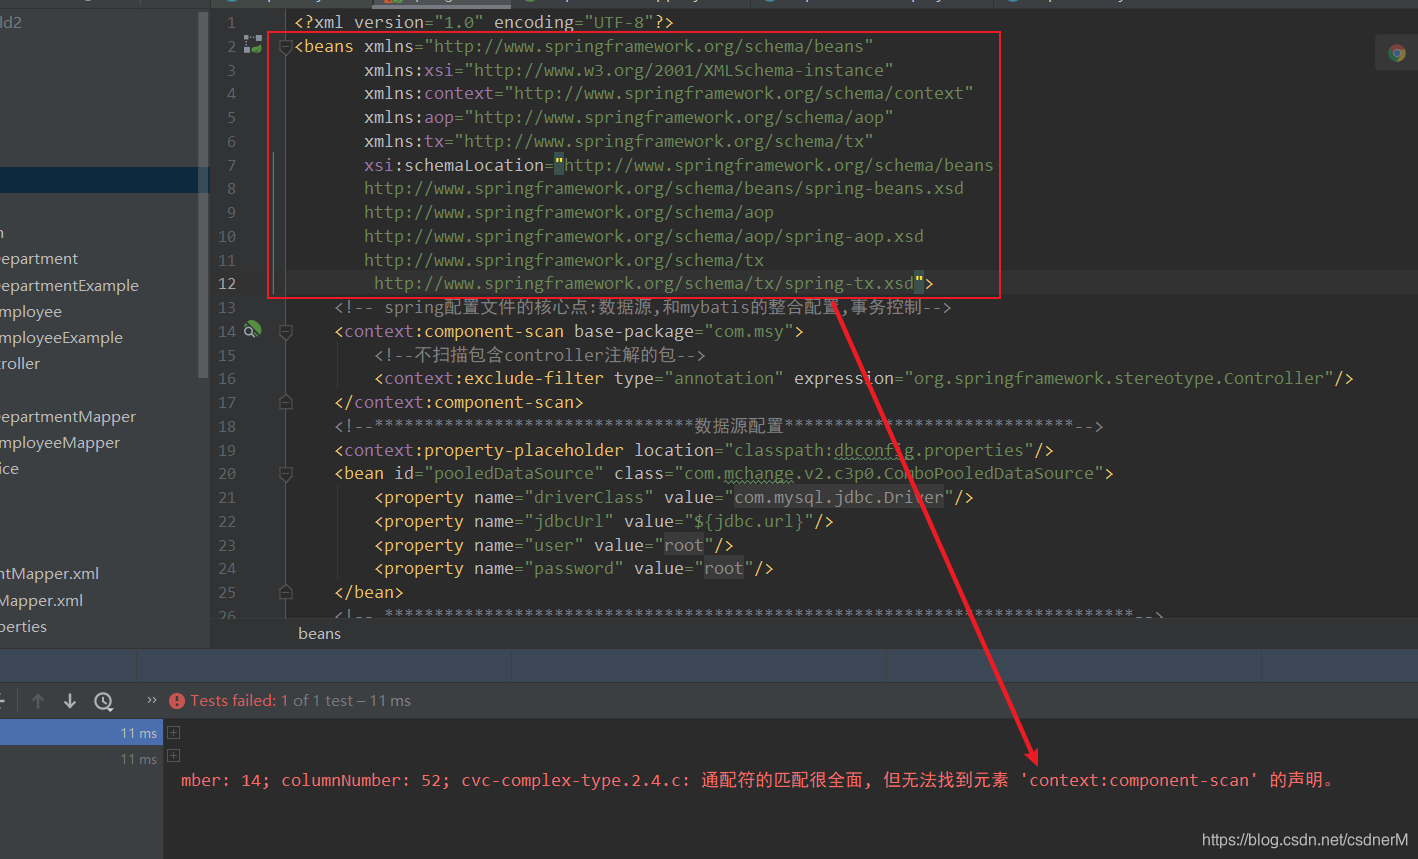The width and height of the screenshot is (1418, 859).
Task: Click 'Tests failed: 1 of 1 test' status text
Action: [271, 701]
